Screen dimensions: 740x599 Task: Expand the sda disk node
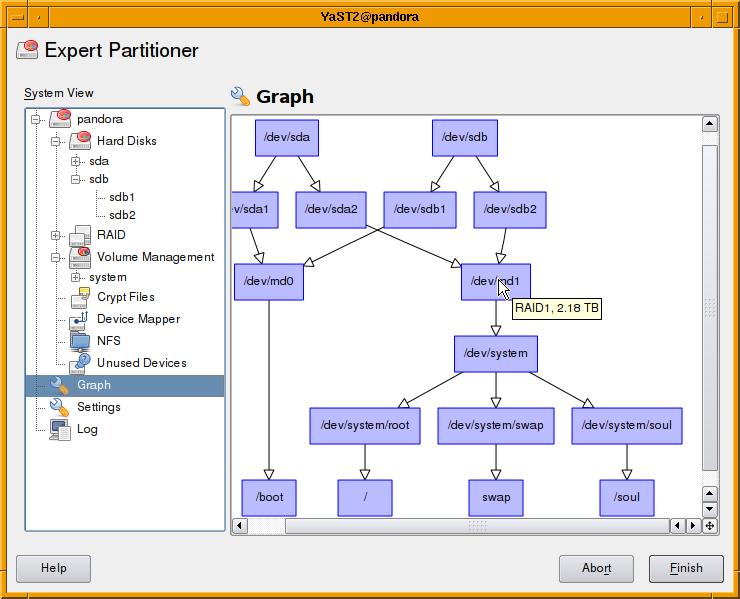click(76, 161)
